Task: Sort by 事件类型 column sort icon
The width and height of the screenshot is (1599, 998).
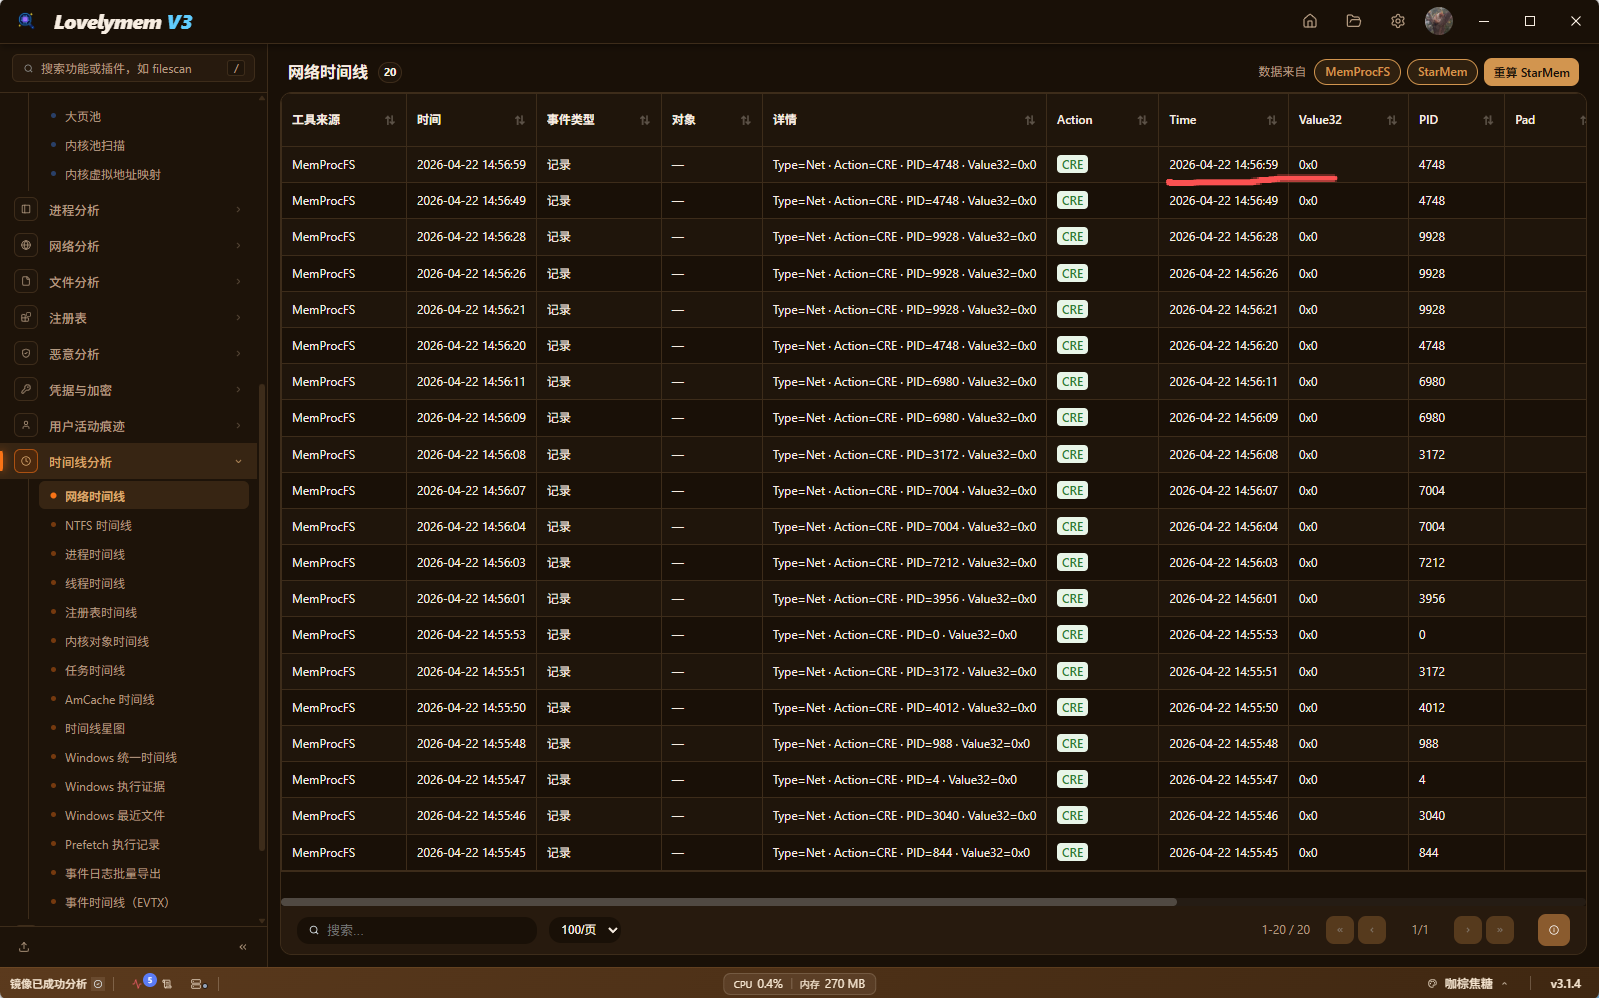Action: (x=645, y=120)
